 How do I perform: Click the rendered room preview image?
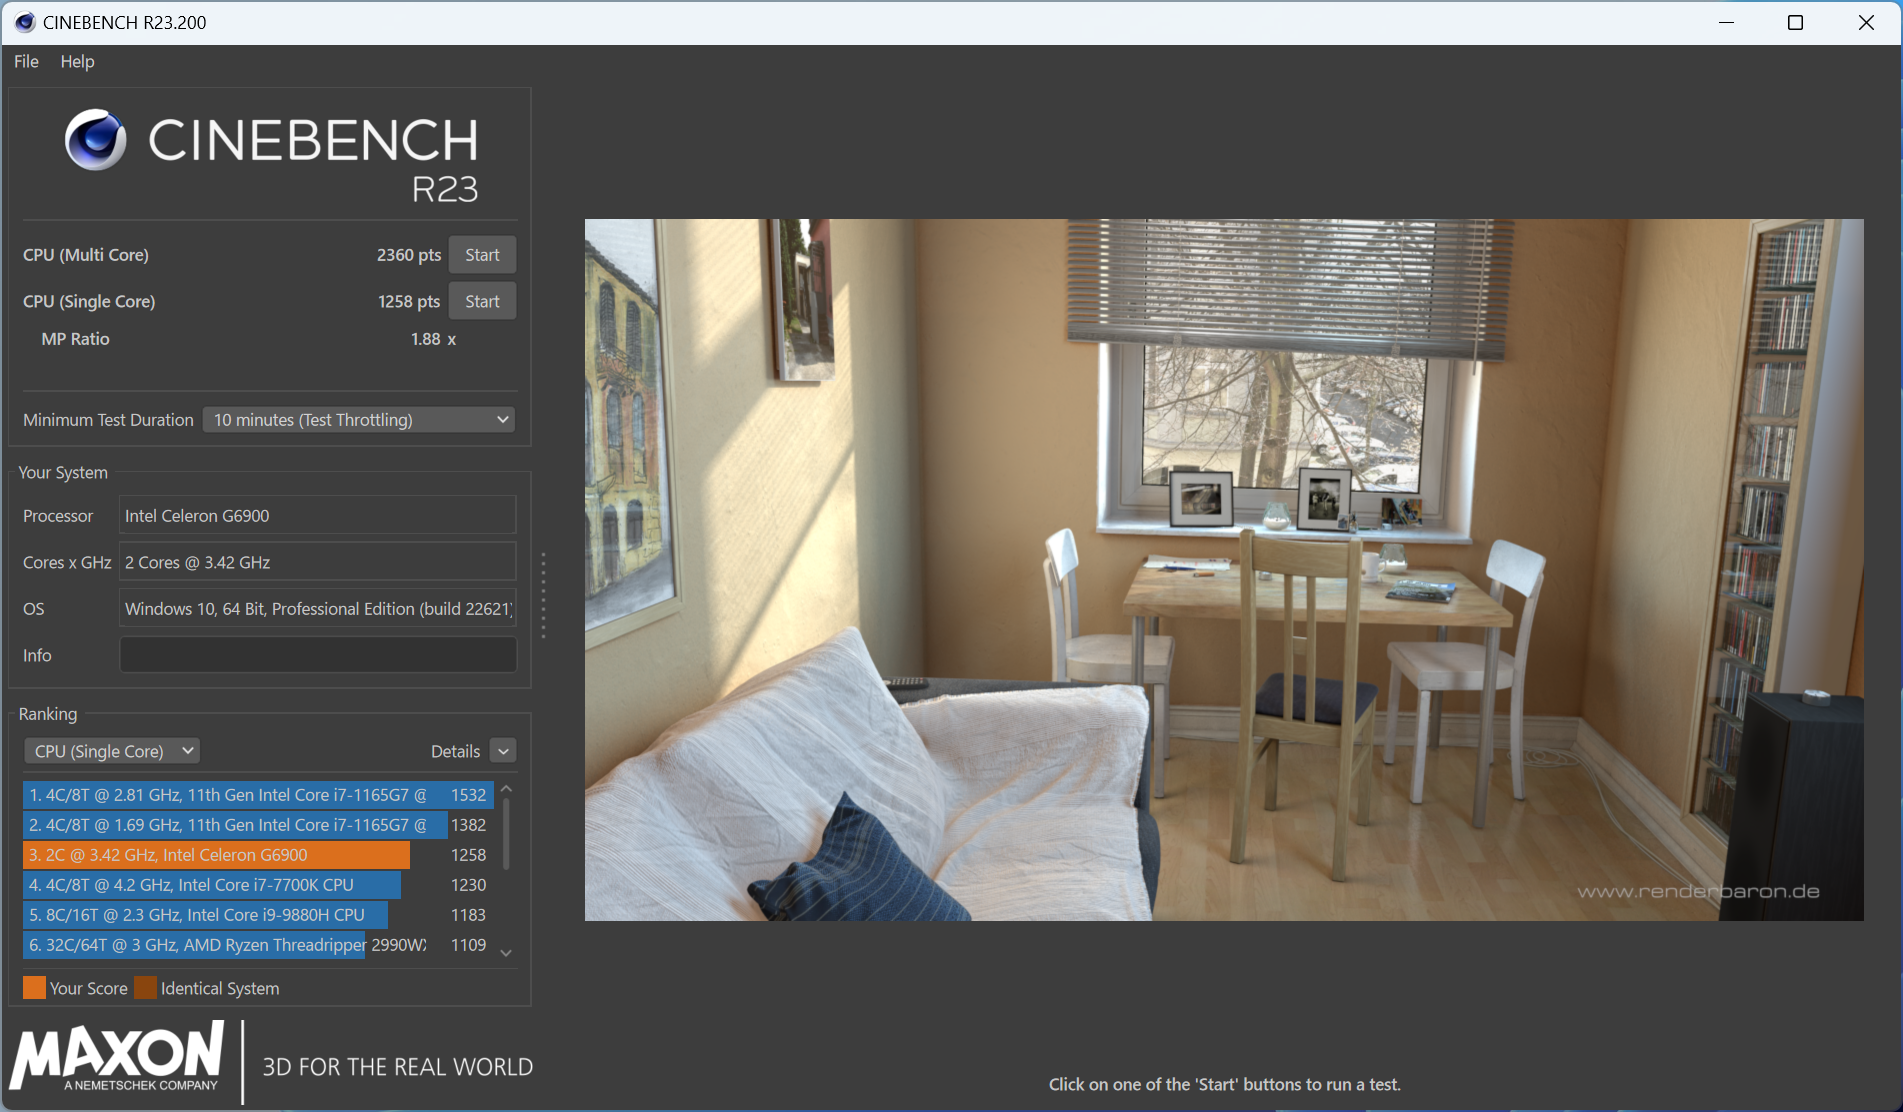pyautogui.click(x=1223, y=569)
